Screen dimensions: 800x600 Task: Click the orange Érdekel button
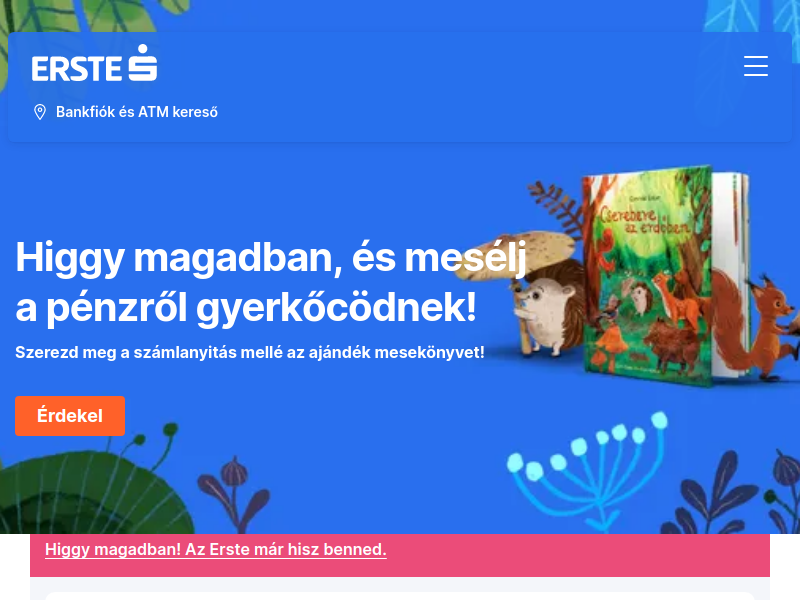(x=70, y=416)
